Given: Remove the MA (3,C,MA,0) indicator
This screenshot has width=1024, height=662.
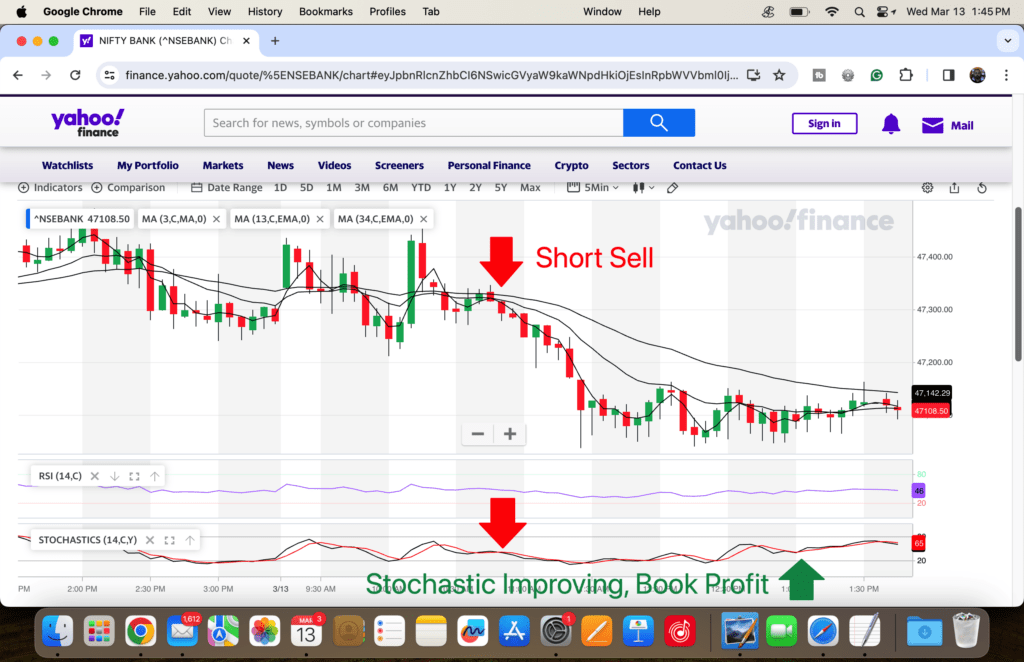Looking at the screenshot, I should [x=216, y=219].
